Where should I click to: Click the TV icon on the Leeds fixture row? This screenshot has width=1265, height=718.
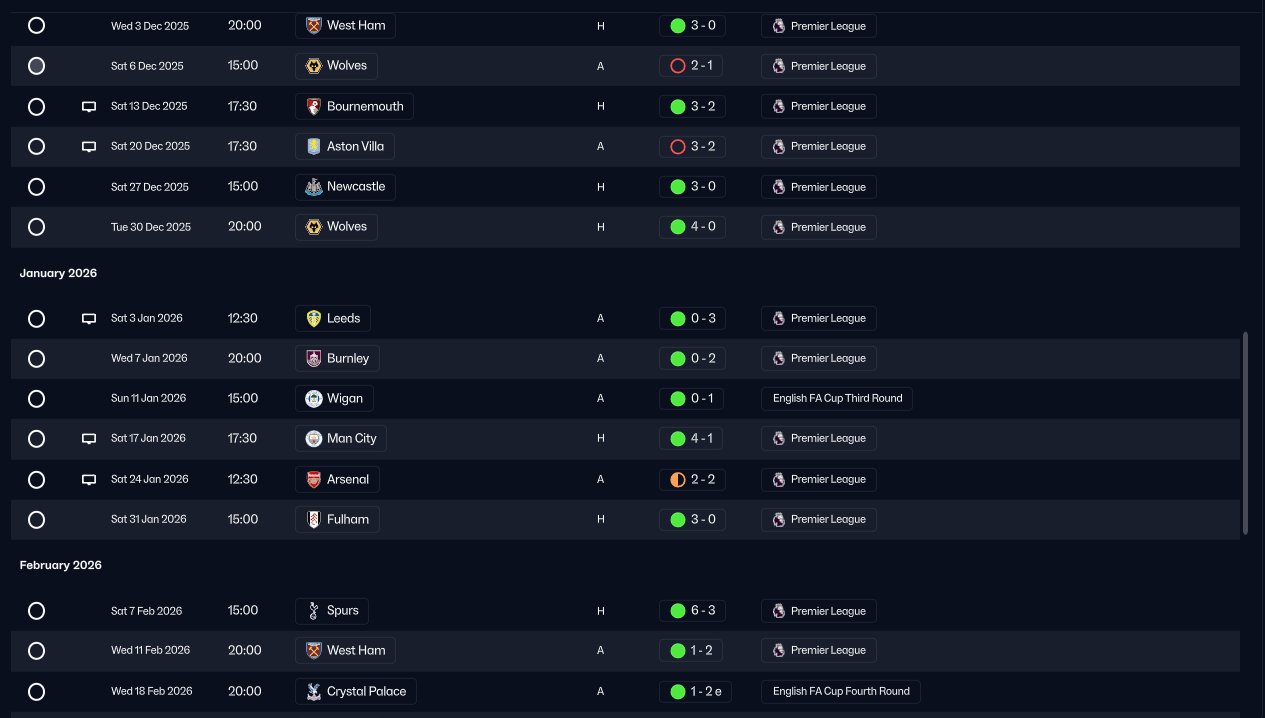pyautogui.click(x=89, y=318)
